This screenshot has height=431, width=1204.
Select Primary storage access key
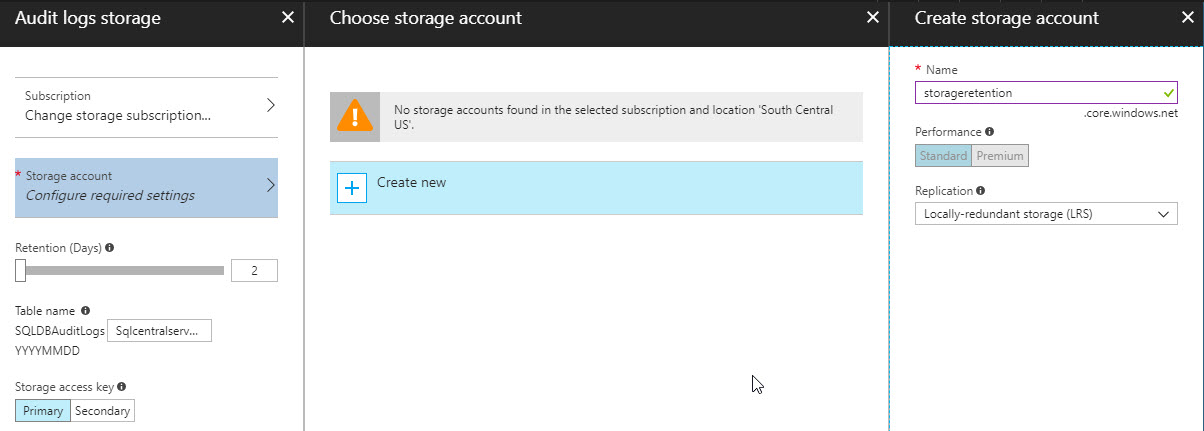pyautogui.click(x=43, y=410)
